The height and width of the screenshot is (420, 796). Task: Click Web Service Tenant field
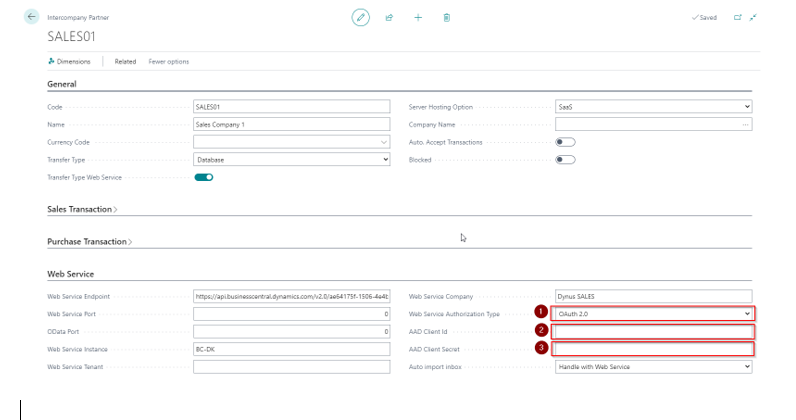coord(291,367)
